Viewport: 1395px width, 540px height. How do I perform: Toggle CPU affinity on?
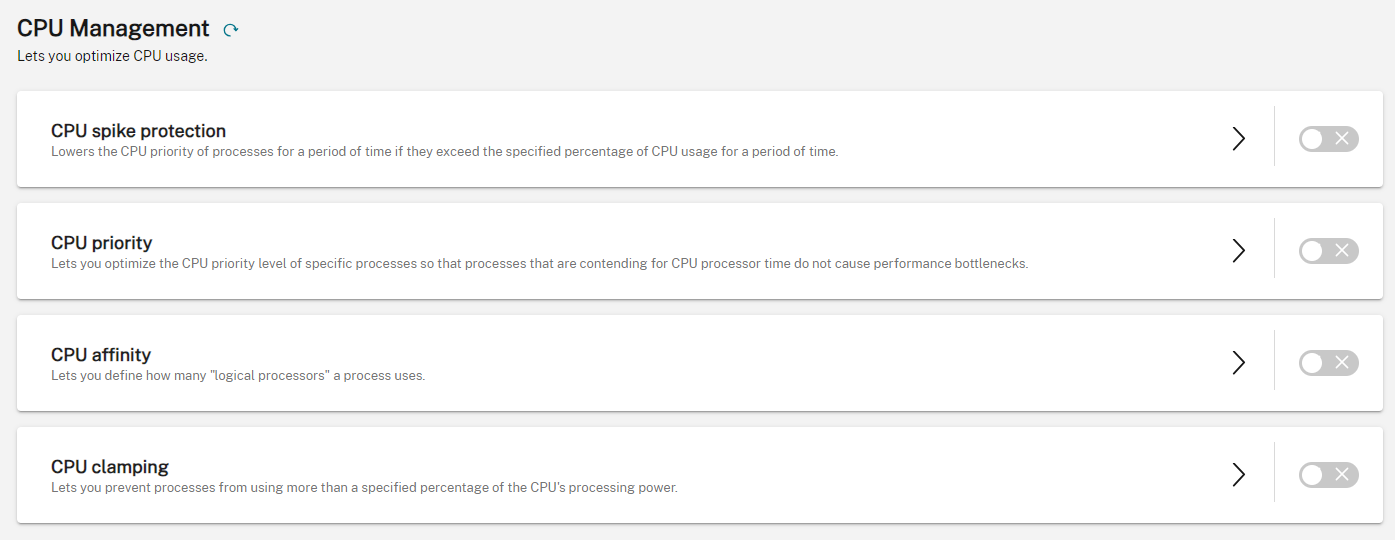1328,363
